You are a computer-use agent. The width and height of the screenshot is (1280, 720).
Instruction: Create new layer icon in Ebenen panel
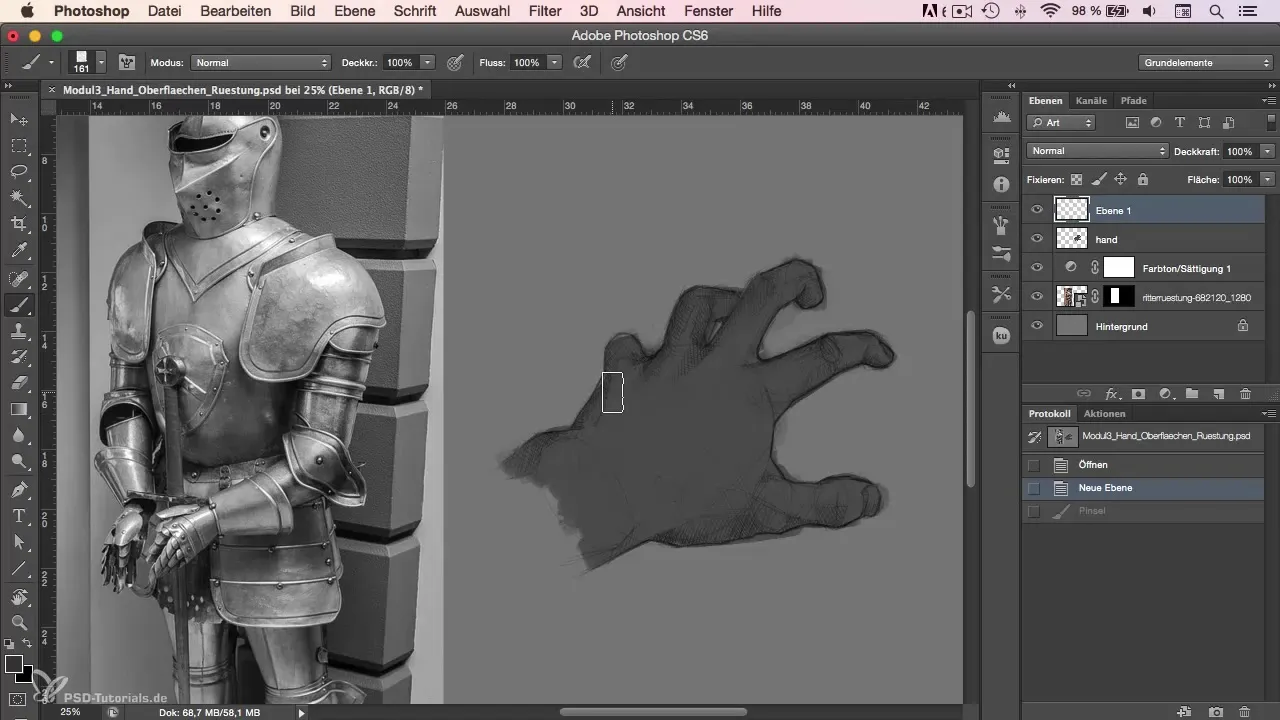1218,394
